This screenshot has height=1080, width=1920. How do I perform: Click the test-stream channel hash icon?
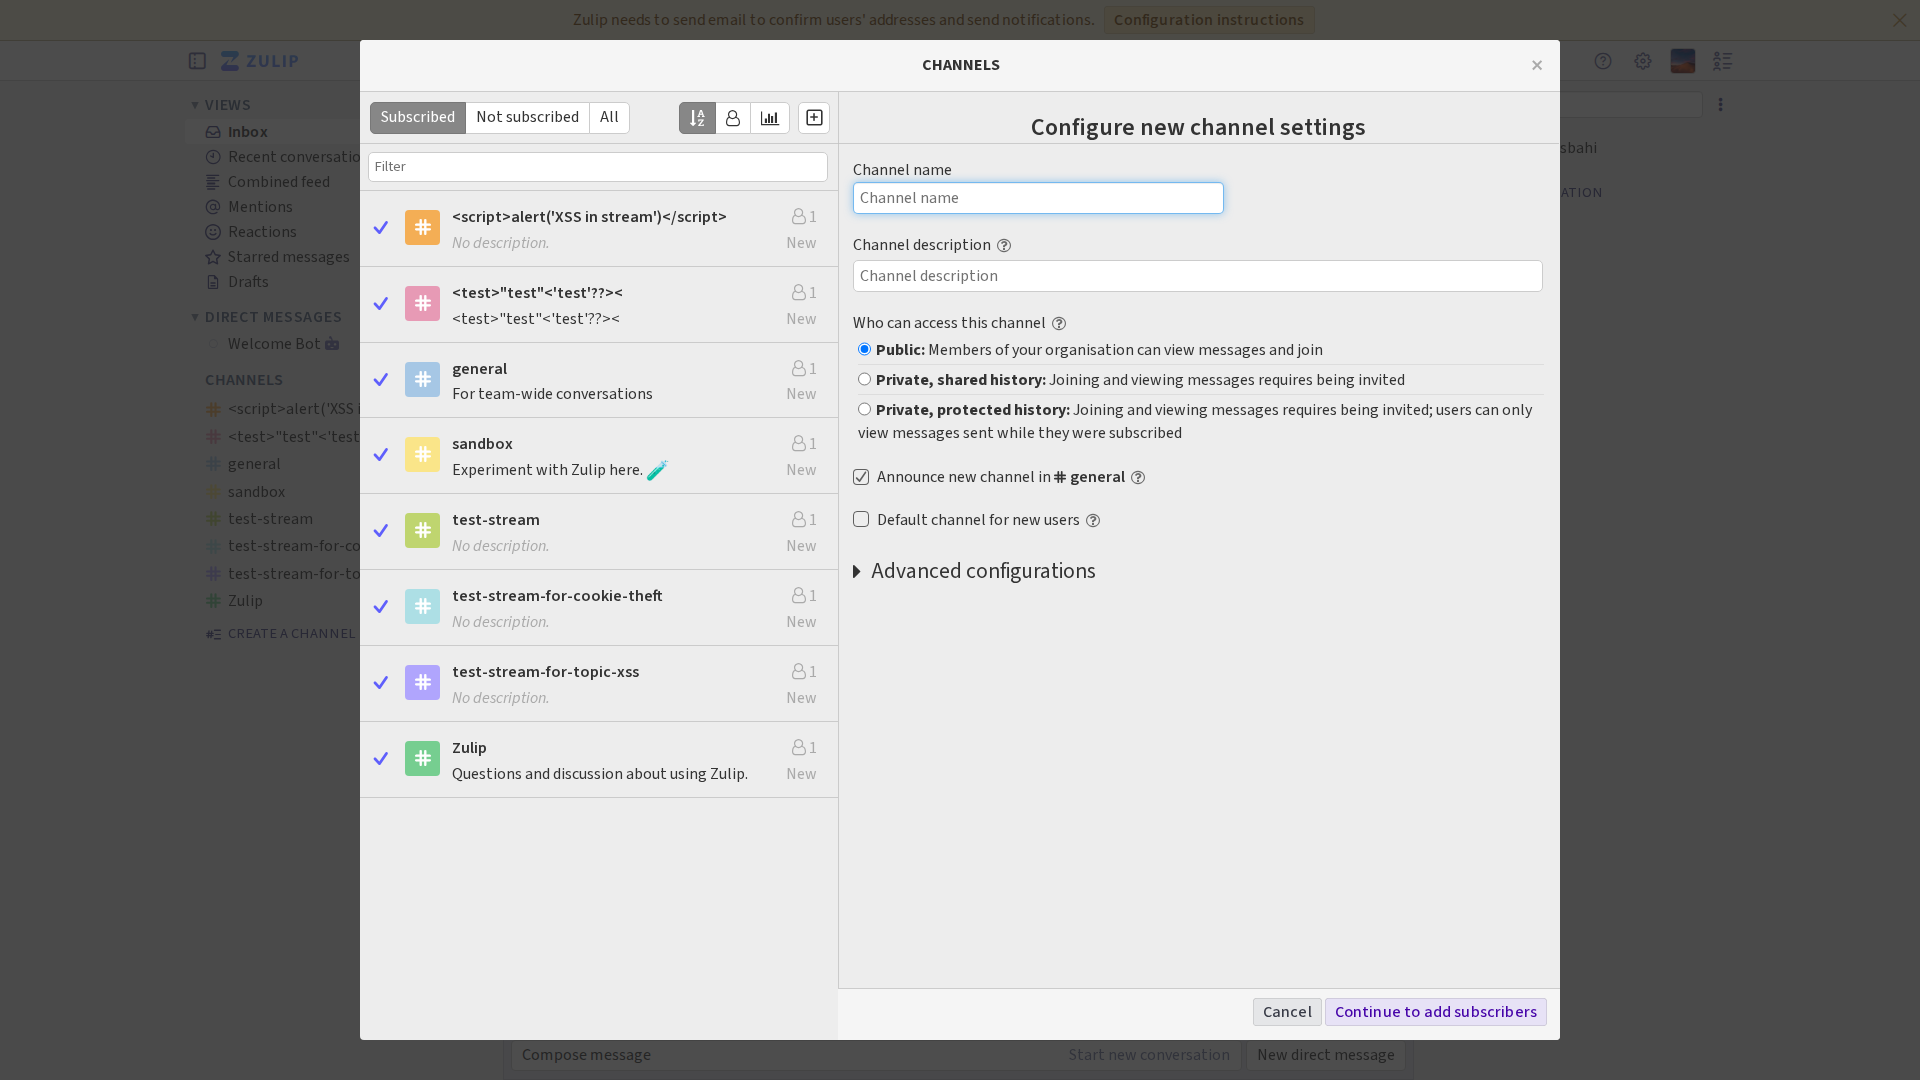click(x=422, y=531)
